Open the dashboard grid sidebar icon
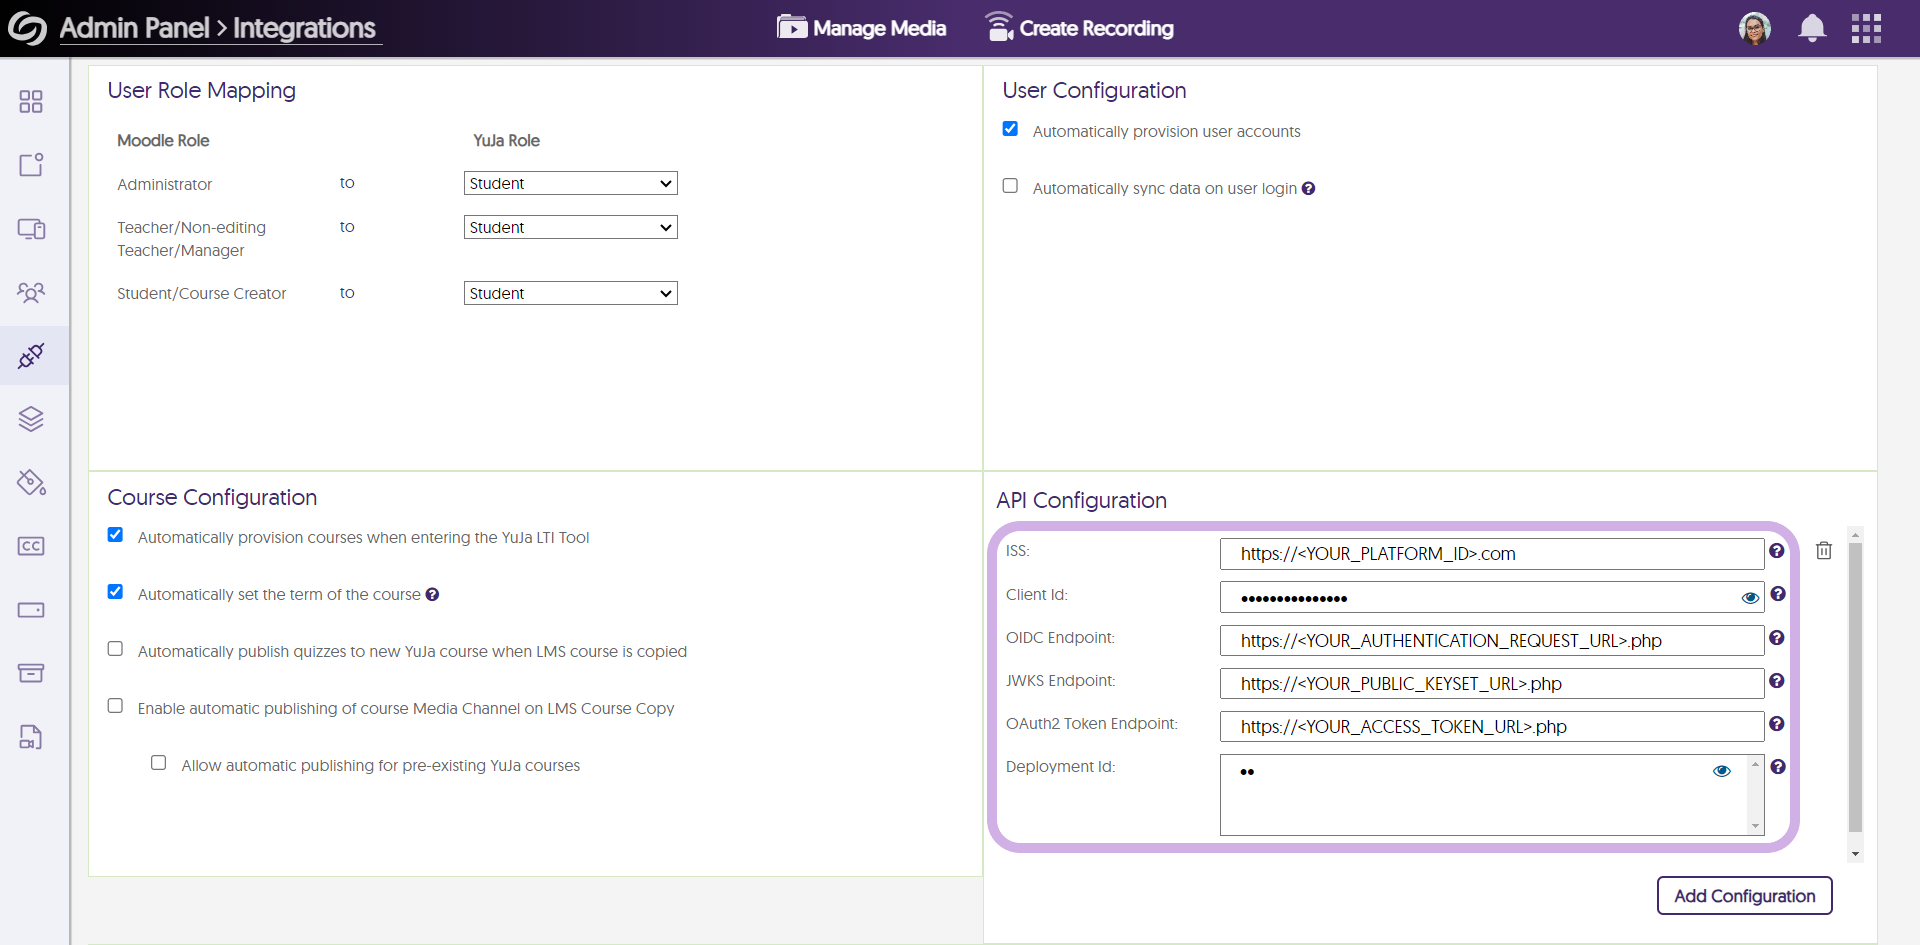1920x945 pixels. 31,101
